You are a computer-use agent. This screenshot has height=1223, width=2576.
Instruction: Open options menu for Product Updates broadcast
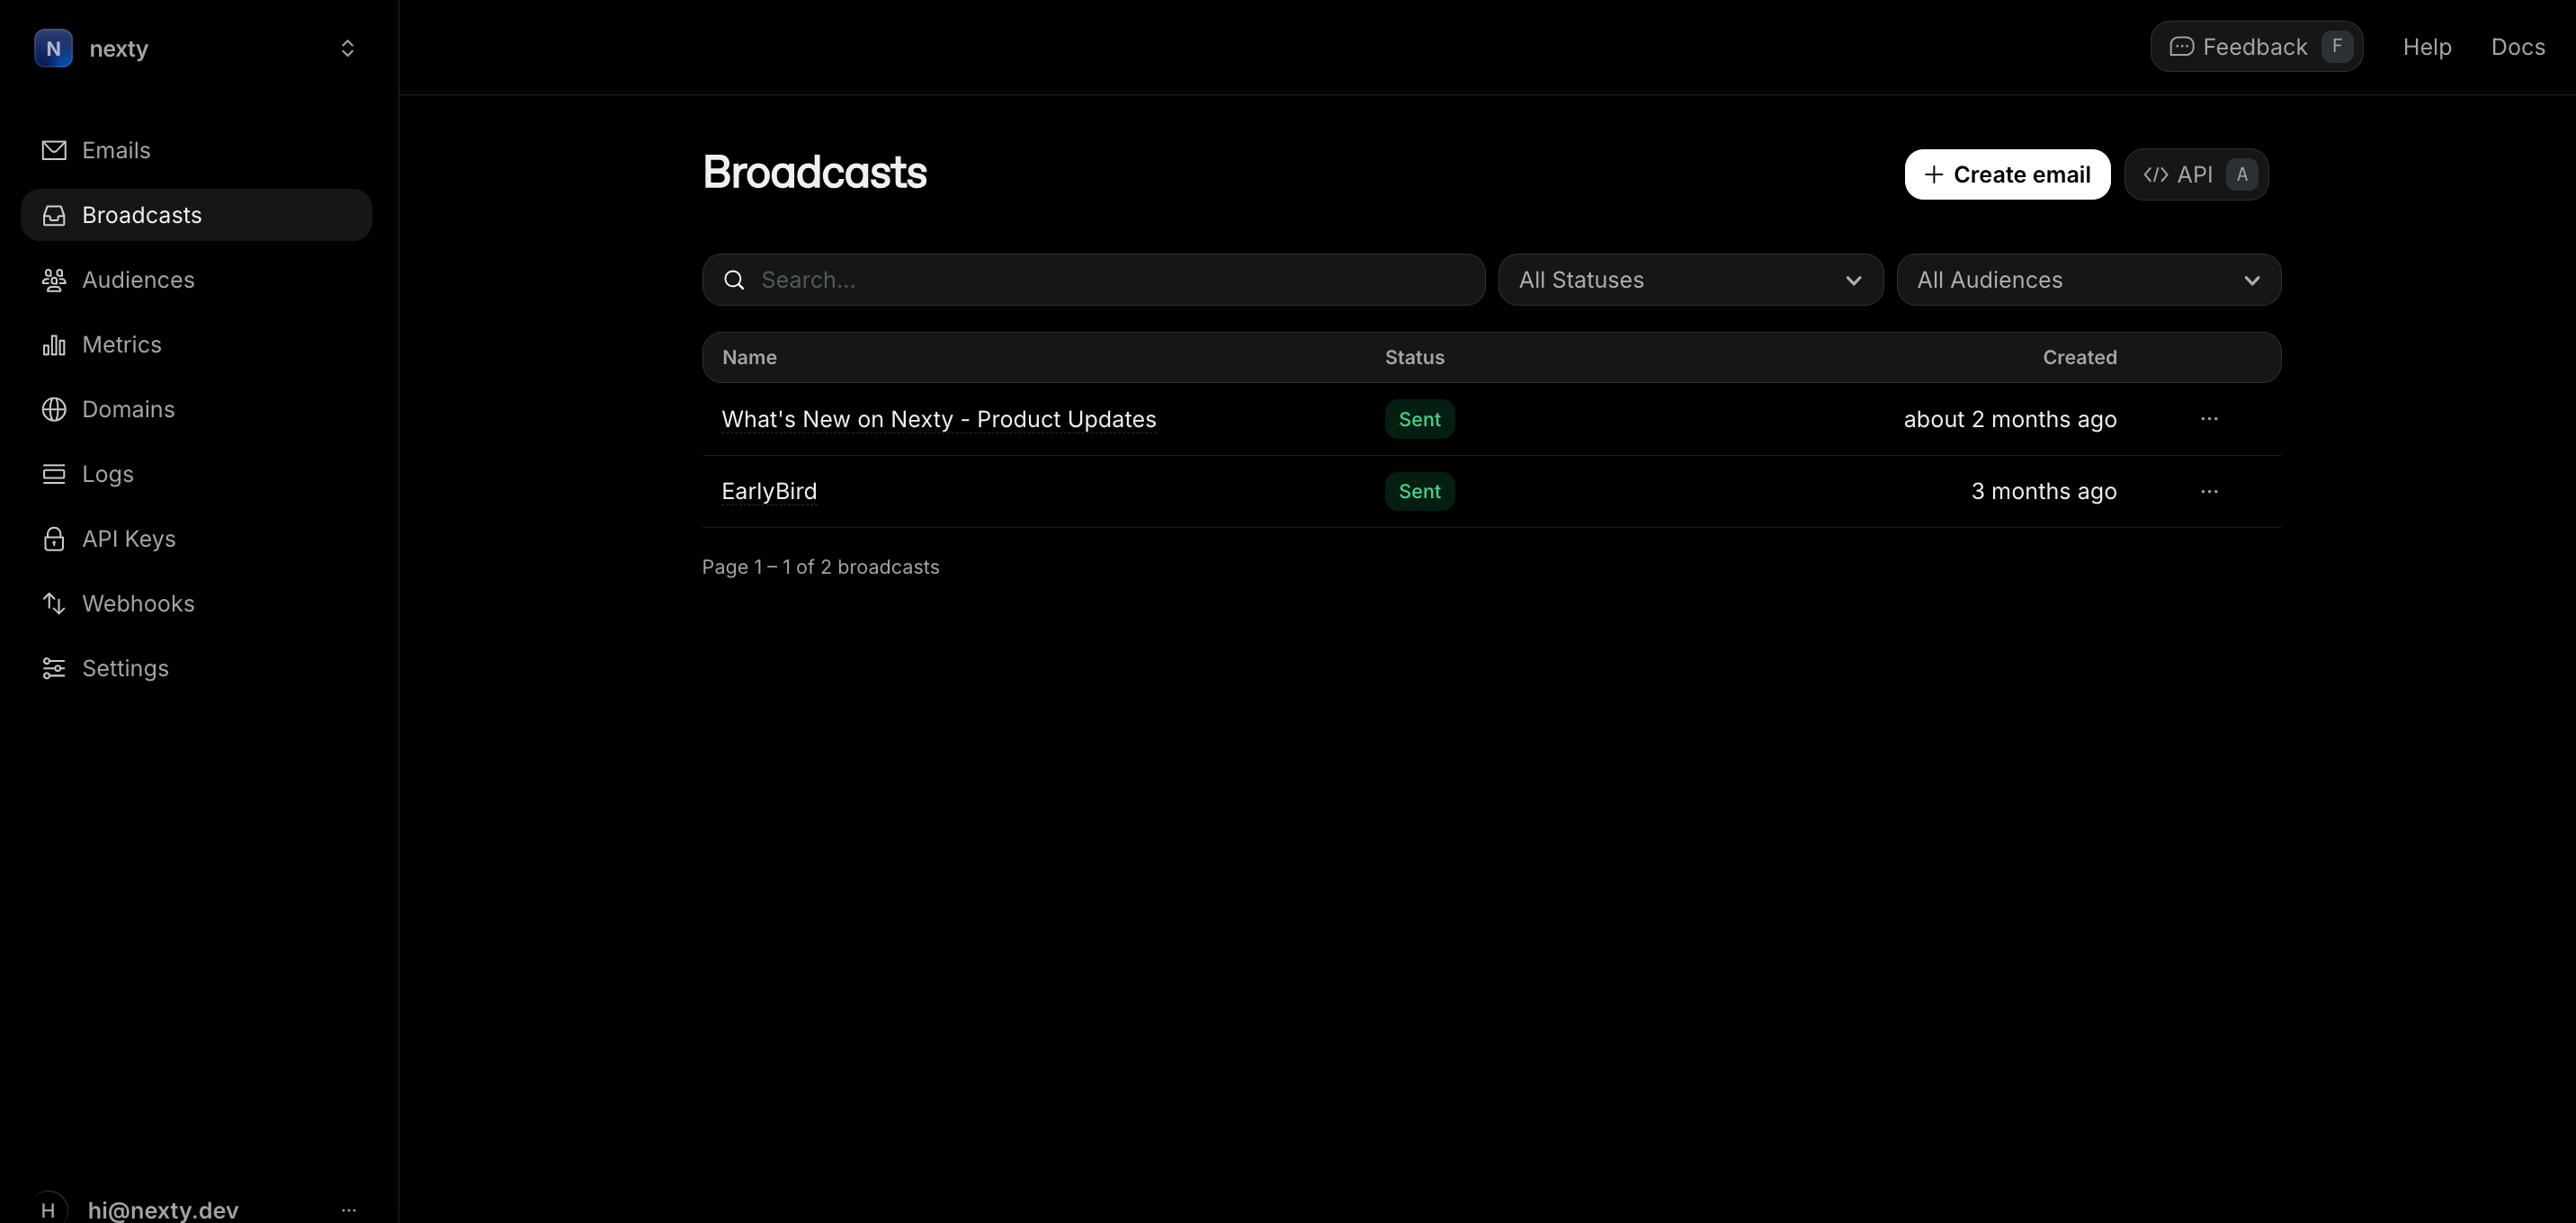click(x=2209, y=419)
